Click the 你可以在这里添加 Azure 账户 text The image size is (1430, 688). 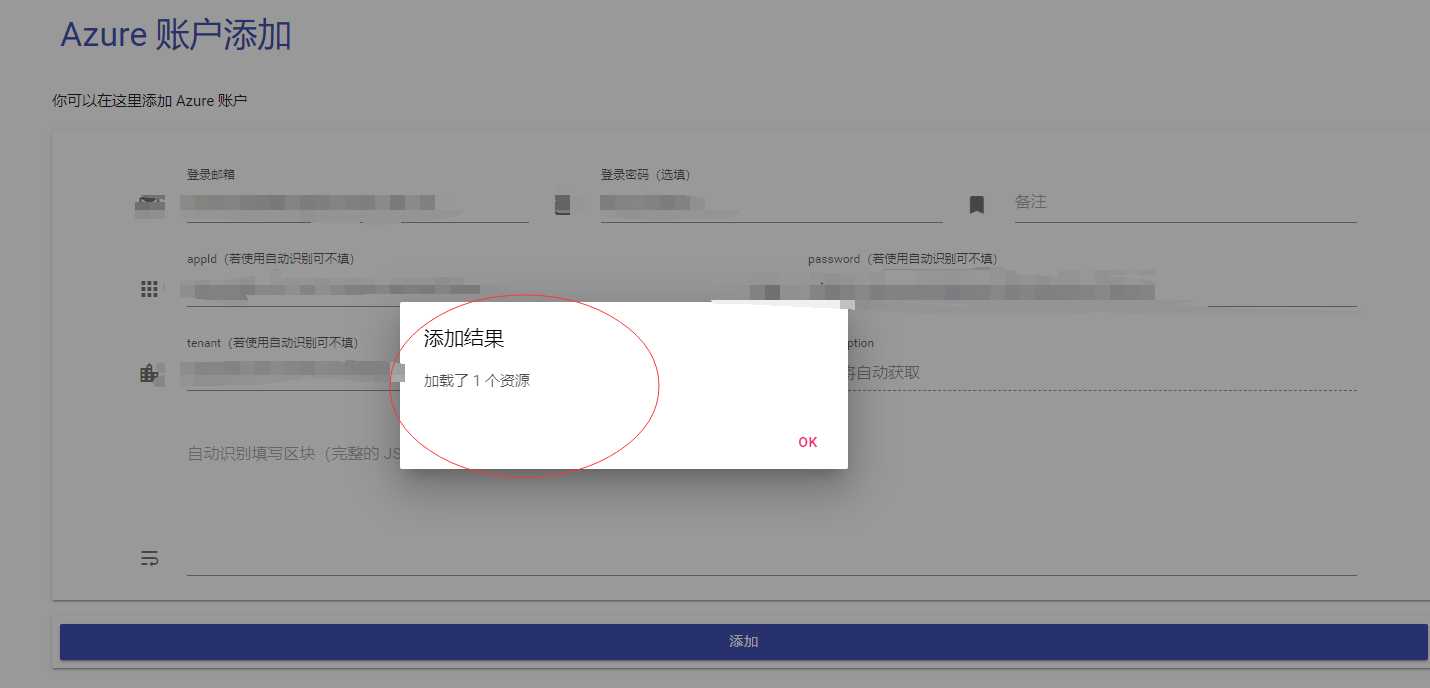pyautogui.click(x=149, y=101)
